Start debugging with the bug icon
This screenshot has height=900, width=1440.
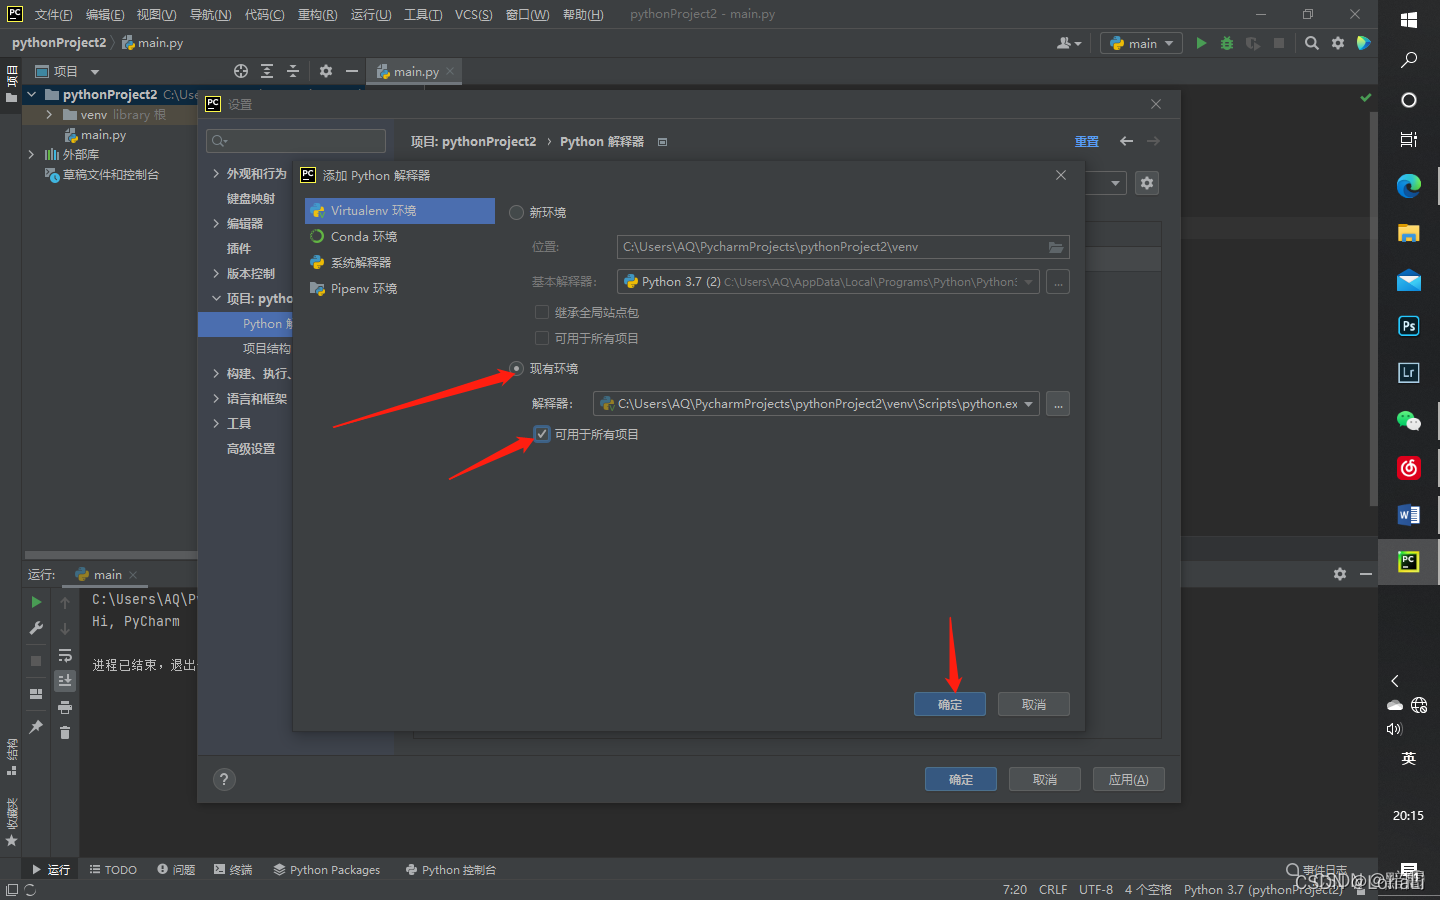(1227, 43)
